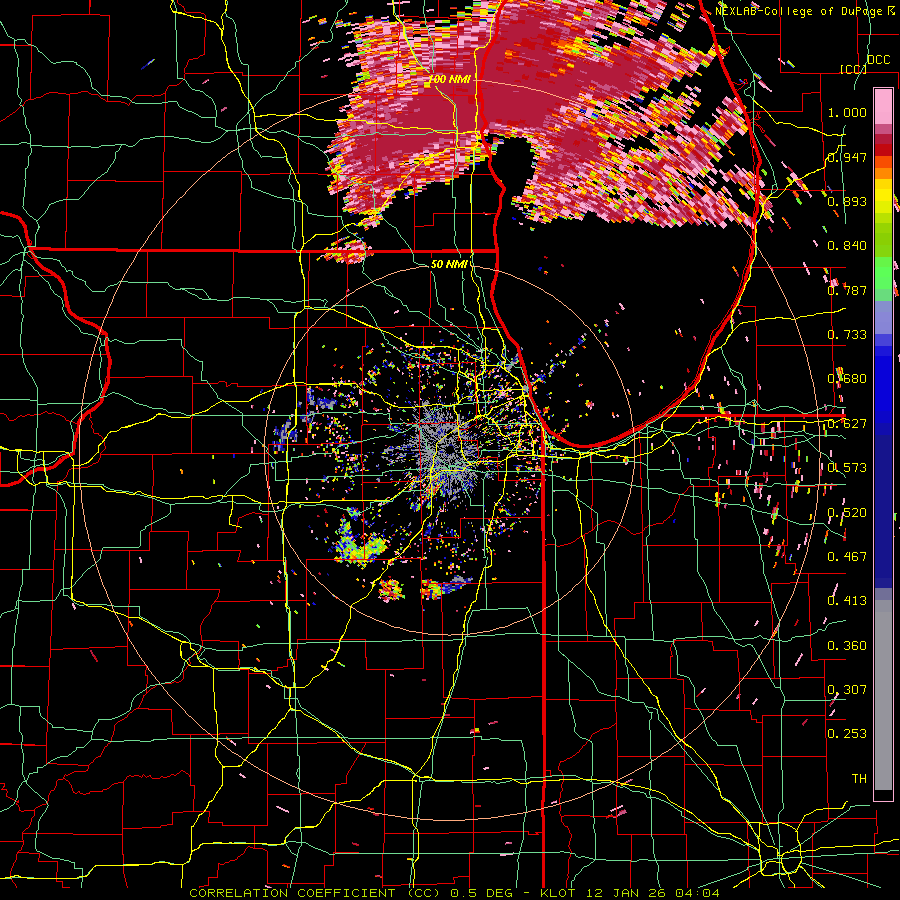Viewport: 900px width, 900px height.
Task: Select the 0.840 scale value
Action: (847, 246)
